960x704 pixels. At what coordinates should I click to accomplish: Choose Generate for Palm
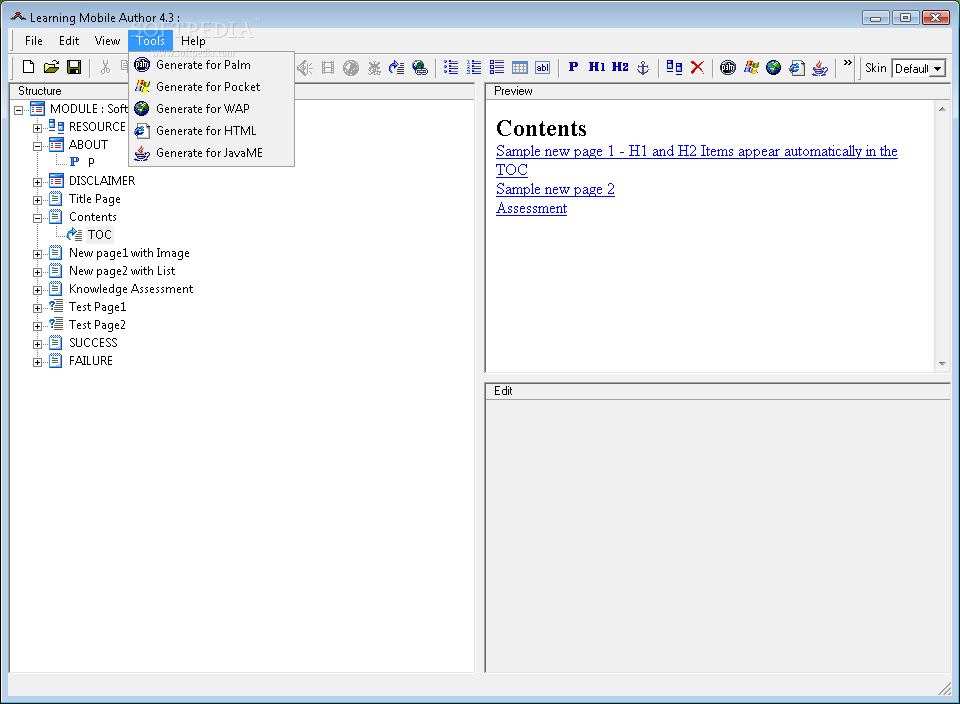[x=211, y=65]
